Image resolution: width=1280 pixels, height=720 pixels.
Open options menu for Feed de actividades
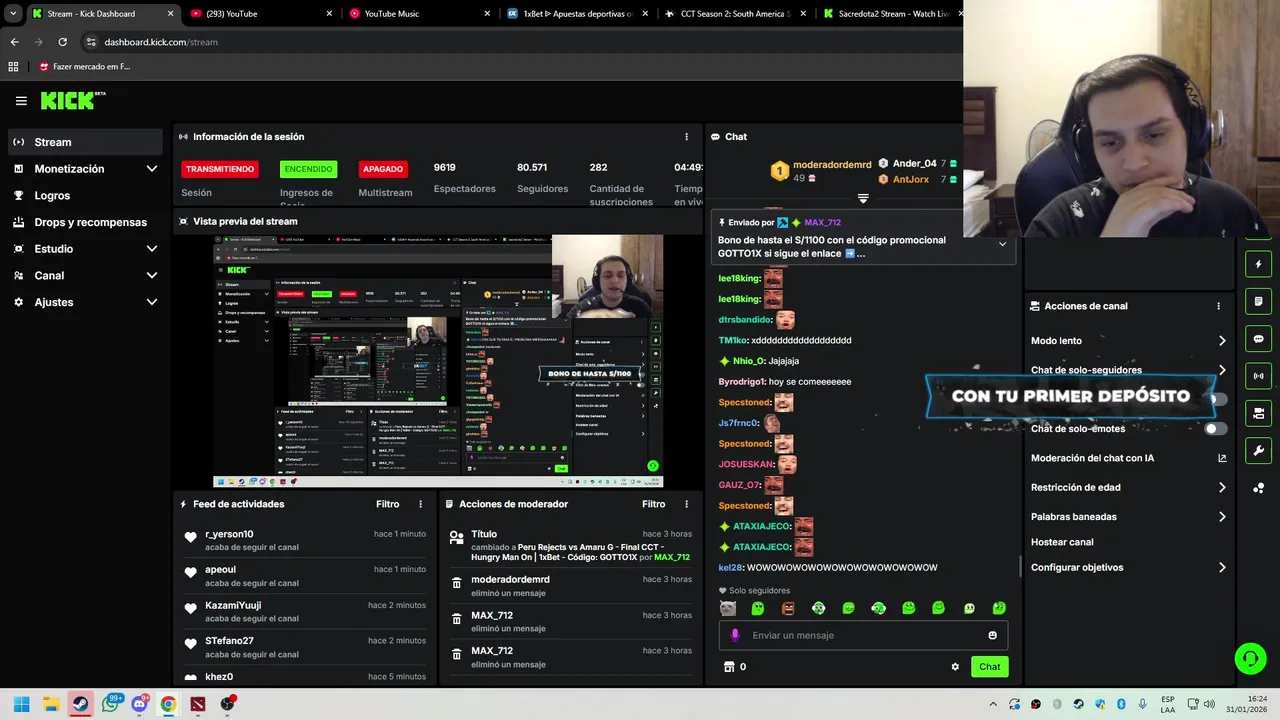(420, 504)
